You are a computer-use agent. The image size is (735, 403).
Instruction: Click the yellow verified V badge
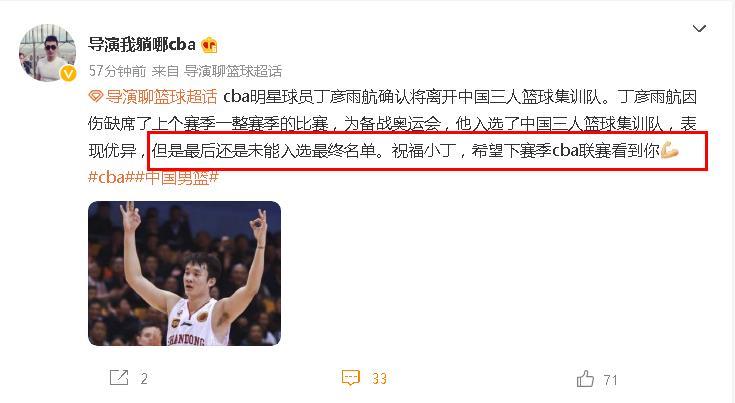[x=68, y=73]
